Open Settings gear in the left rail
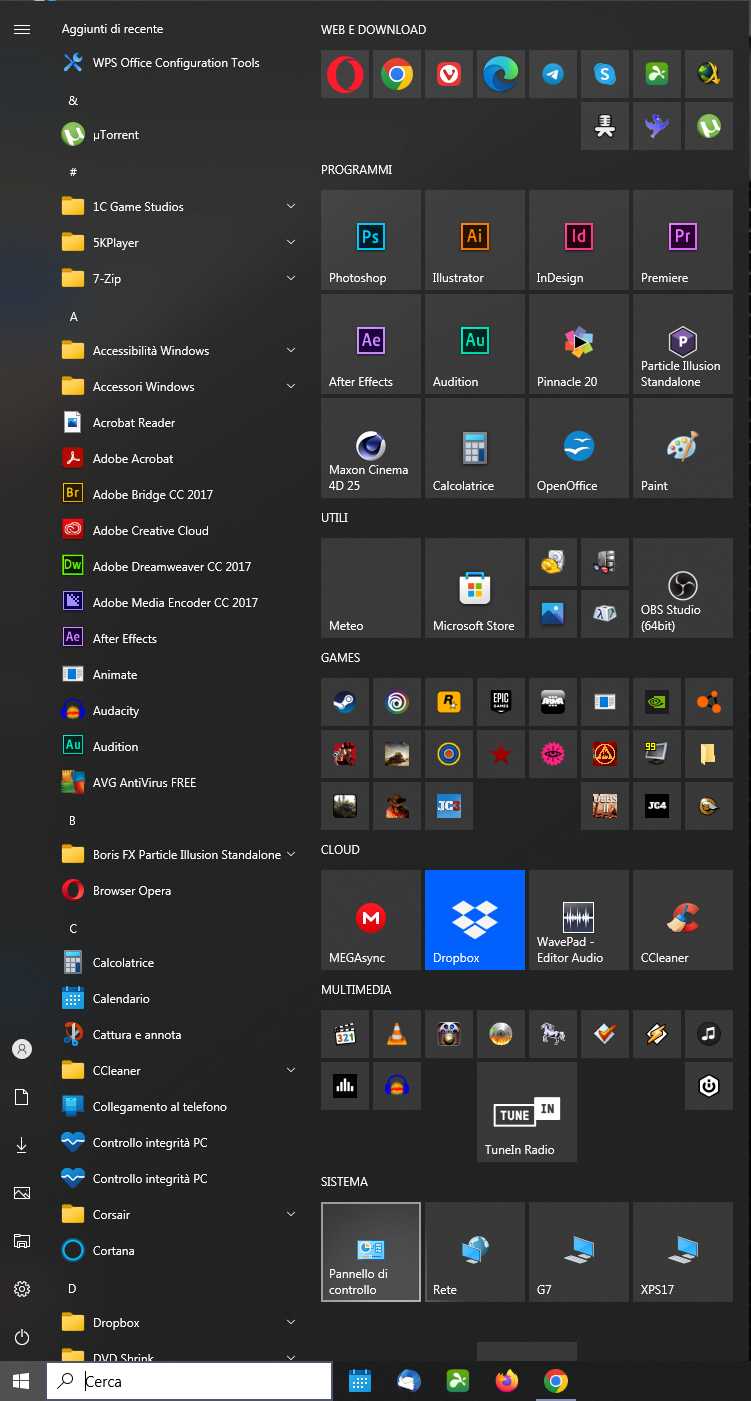The image size is (751, 1401). [22, 1289]
